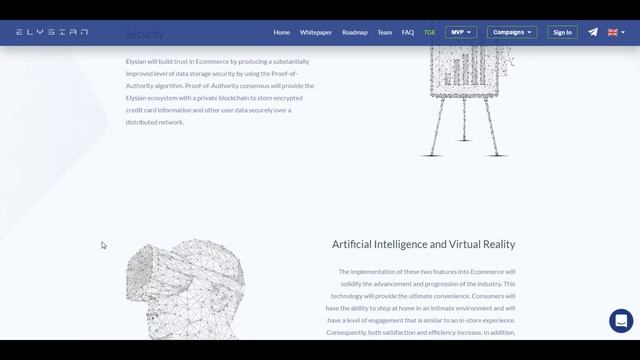Go to the Home page link
Screen dimensions: 640x360
[x=282, y=32]
